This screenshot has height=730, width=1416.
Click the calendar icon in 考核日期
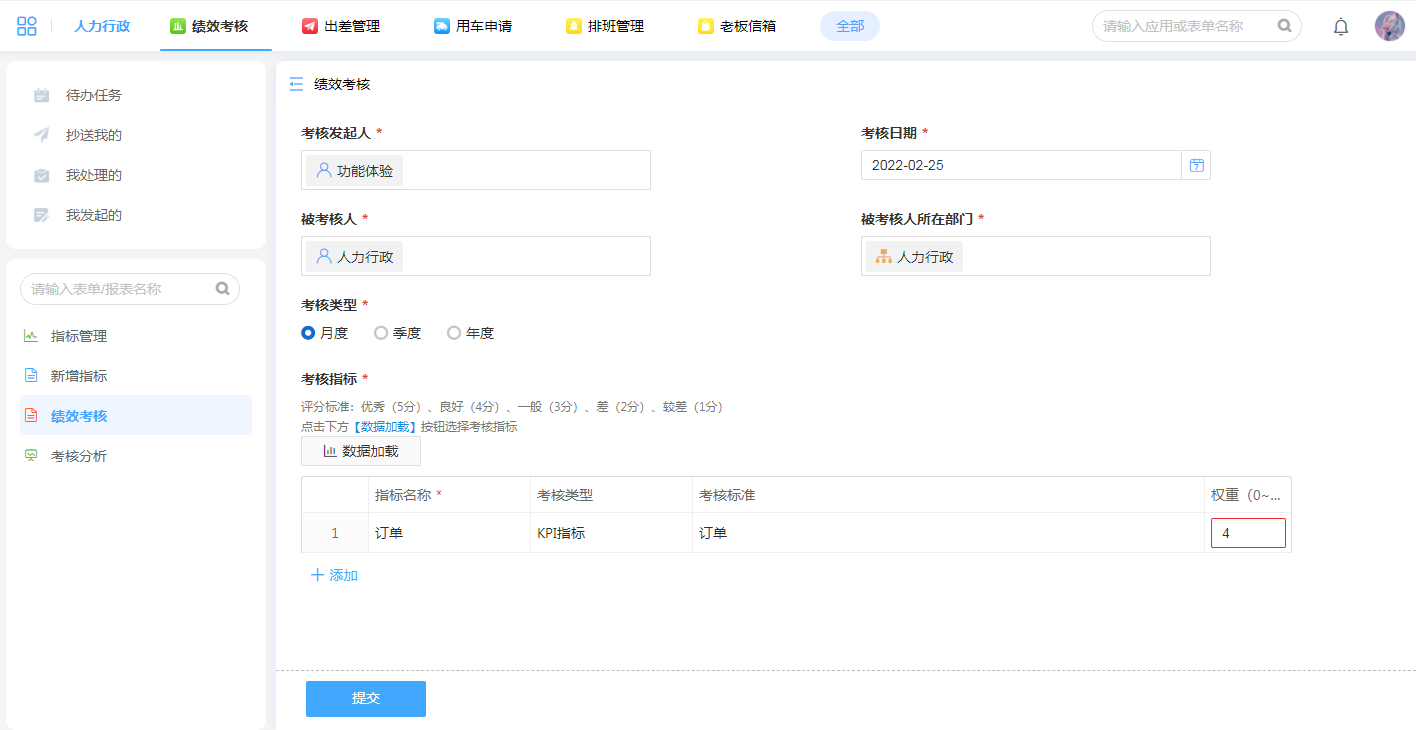tap(1196, 165)
